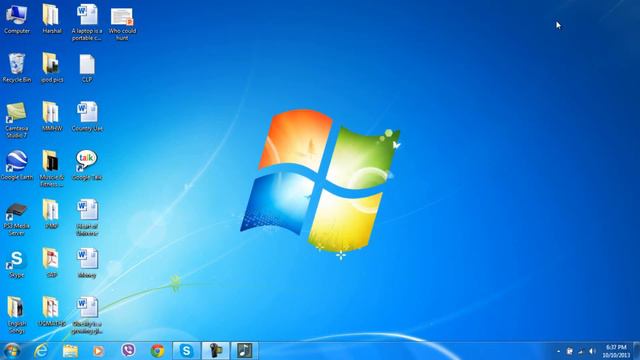The width and height of the screenshot is (640, 360).
Task: Launch Google Chrome from the taskbar
Action: click(x=158, y=351)
